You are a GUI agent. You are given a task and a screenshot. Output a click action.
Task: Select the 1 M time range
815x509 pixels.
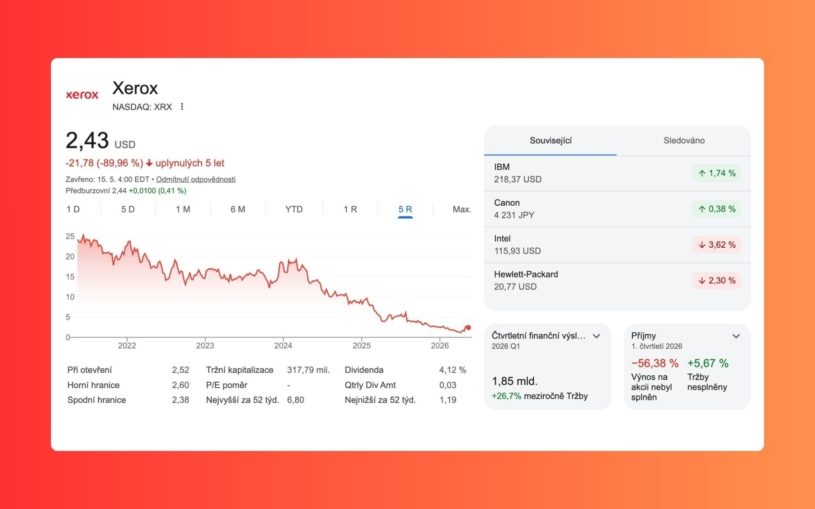pyautogui.click(x=183, y=209)
